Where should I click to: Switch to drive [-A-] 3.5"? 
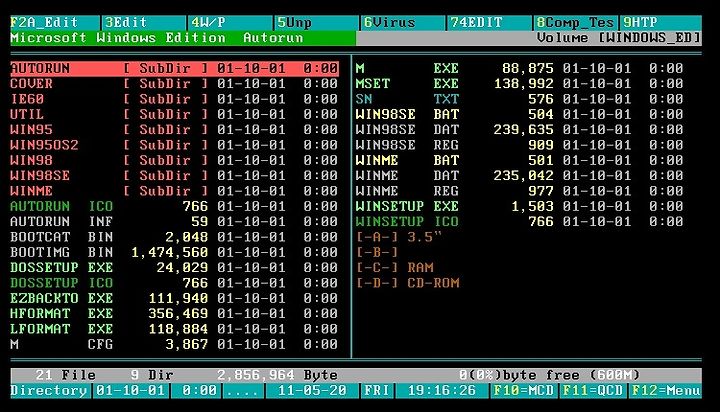399,237
